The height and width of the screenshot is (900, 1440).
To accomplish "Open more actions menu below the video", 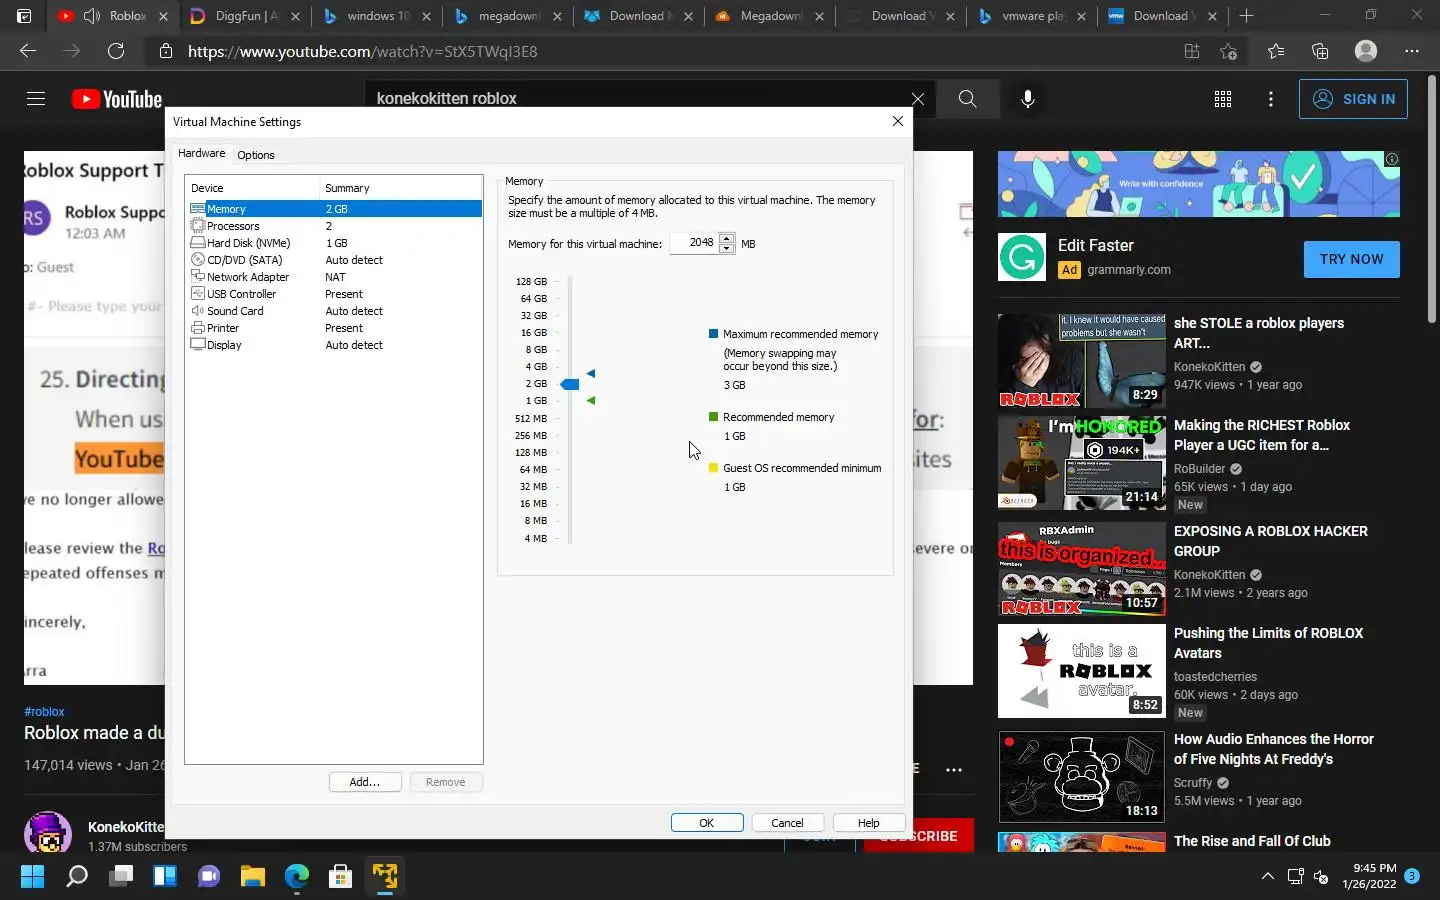I will tap(954, 769).
